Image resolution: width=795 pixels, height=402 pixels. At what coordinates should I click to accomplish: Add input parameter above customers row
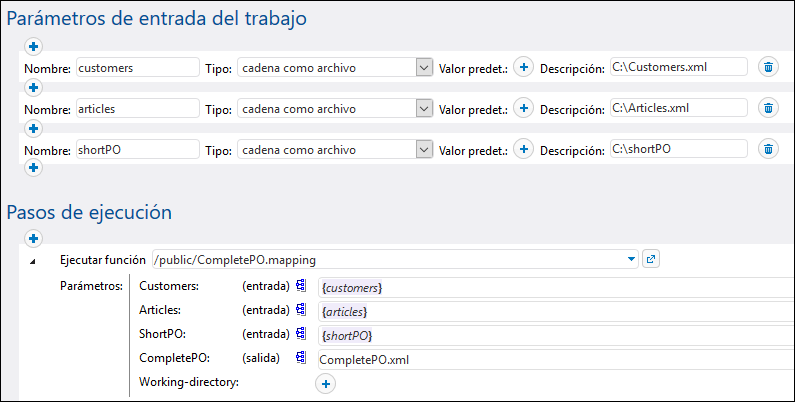(x=33, y=46)
